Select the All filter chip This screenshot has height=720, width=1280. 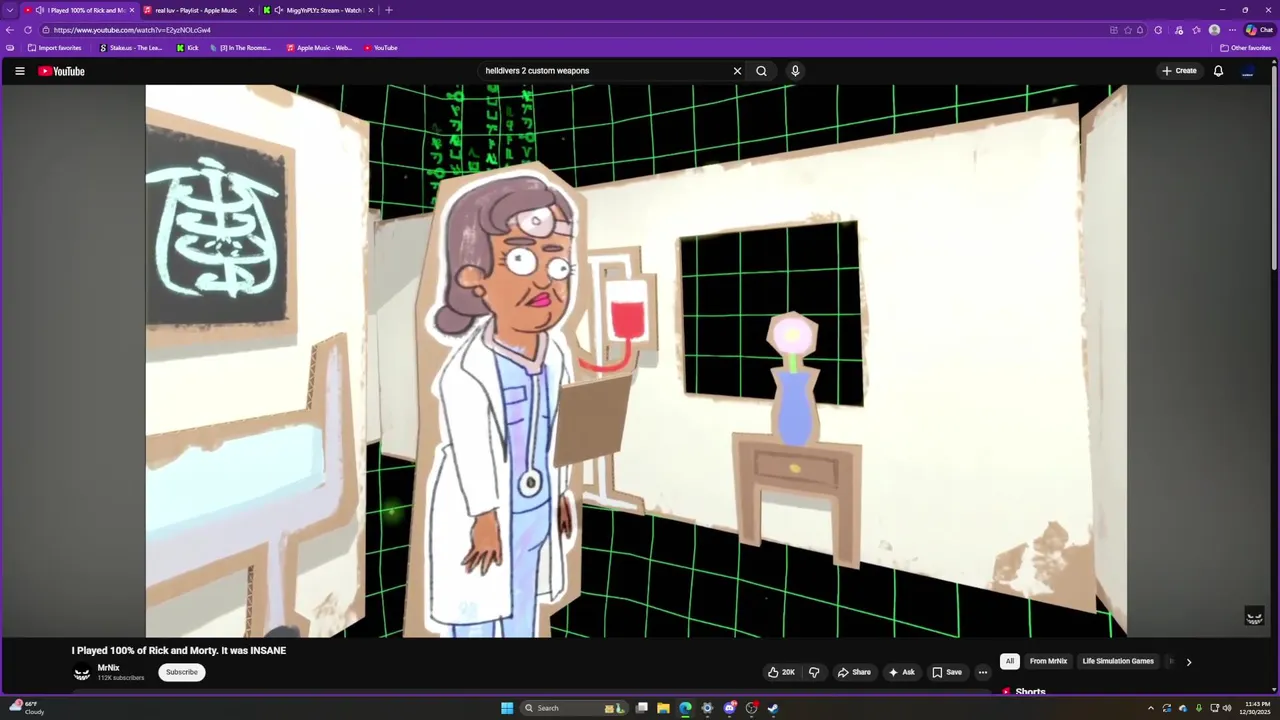coord(1010,661)
